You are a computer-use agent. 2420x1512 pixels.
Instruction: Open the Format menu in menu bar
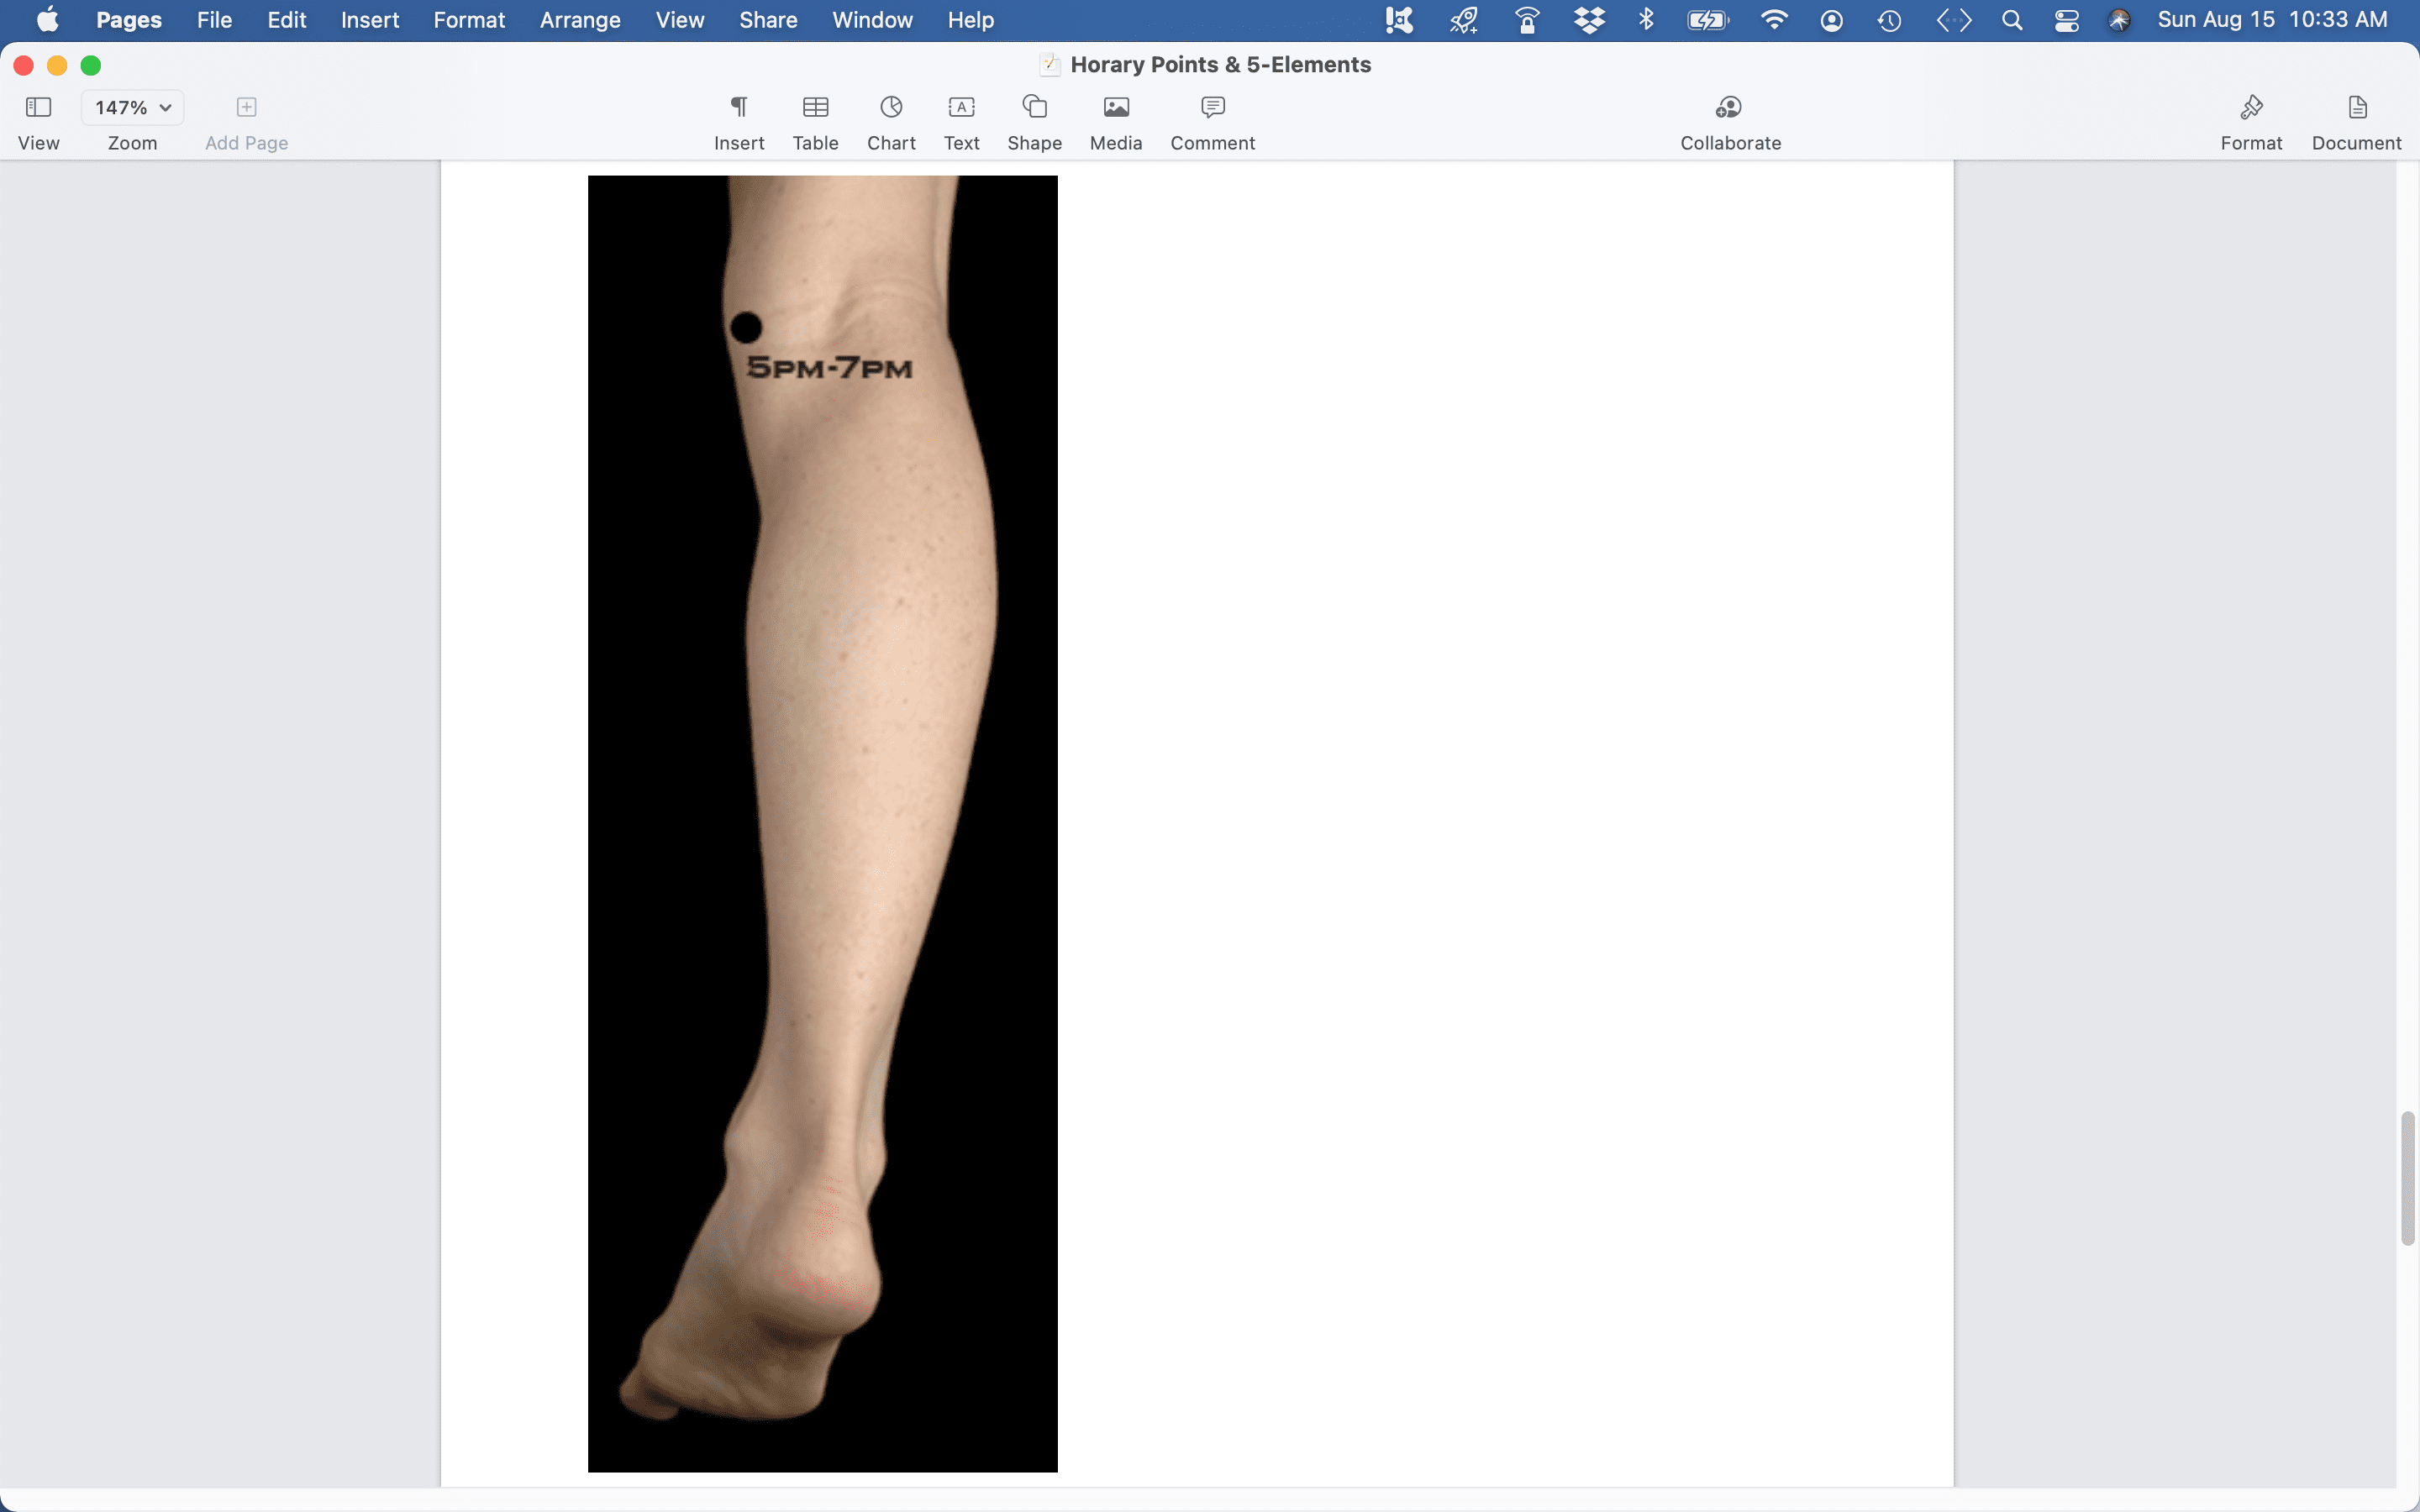pos(469,20)
